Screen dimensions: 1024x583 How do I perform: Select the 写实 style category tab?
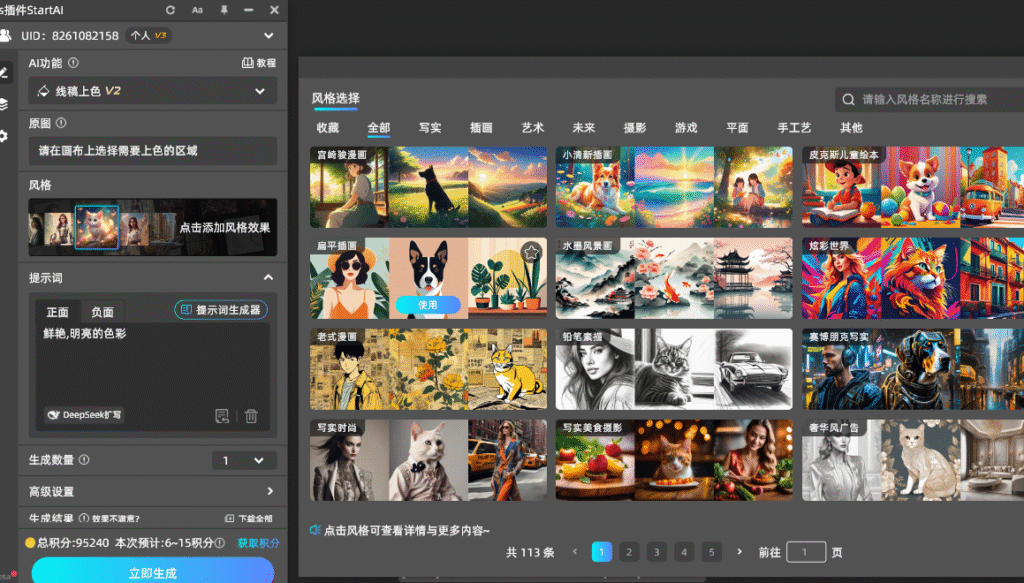point(430,128)
